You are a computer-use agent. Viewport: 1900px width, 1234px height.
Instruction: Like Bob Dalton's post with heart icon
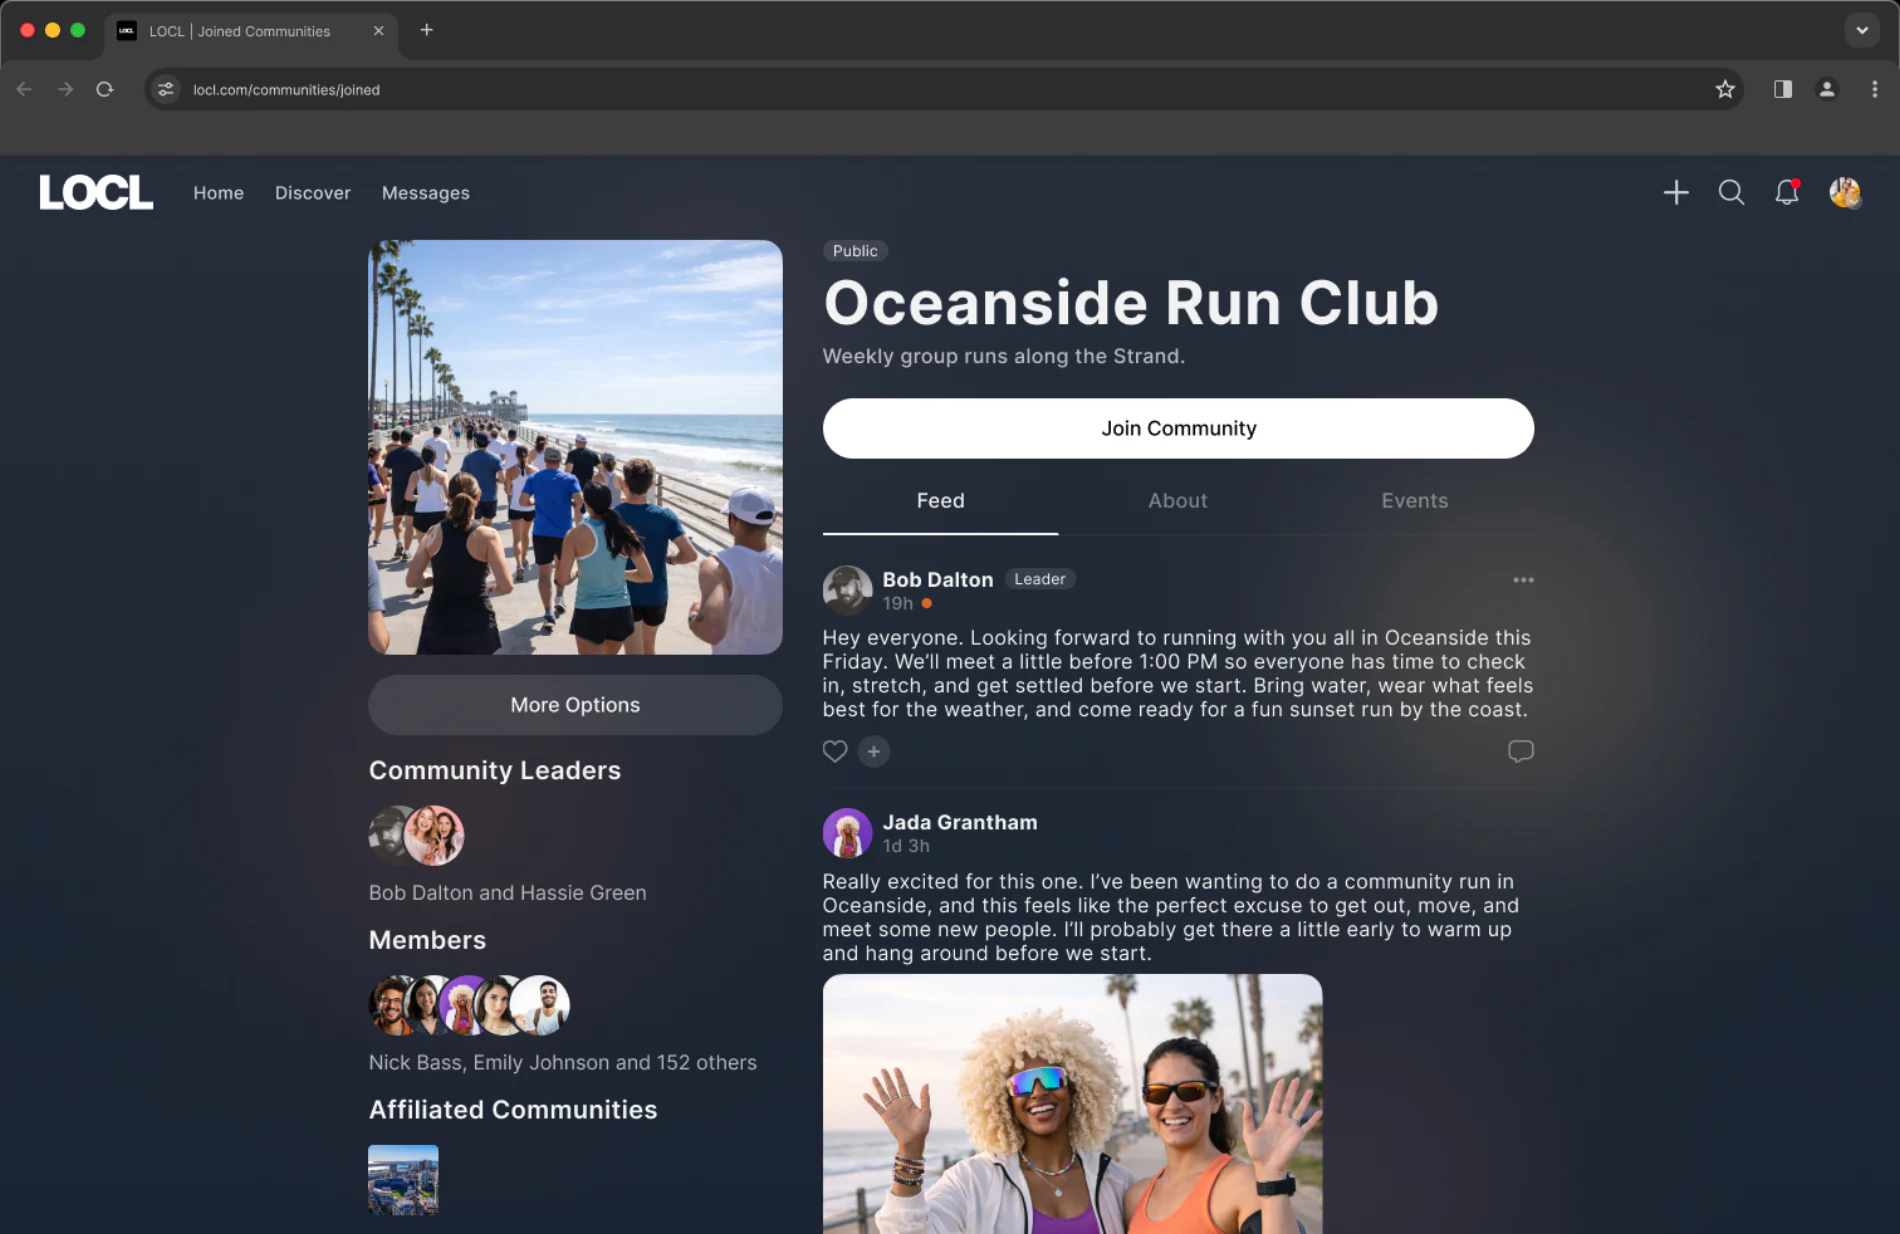(x=835, y=751)
